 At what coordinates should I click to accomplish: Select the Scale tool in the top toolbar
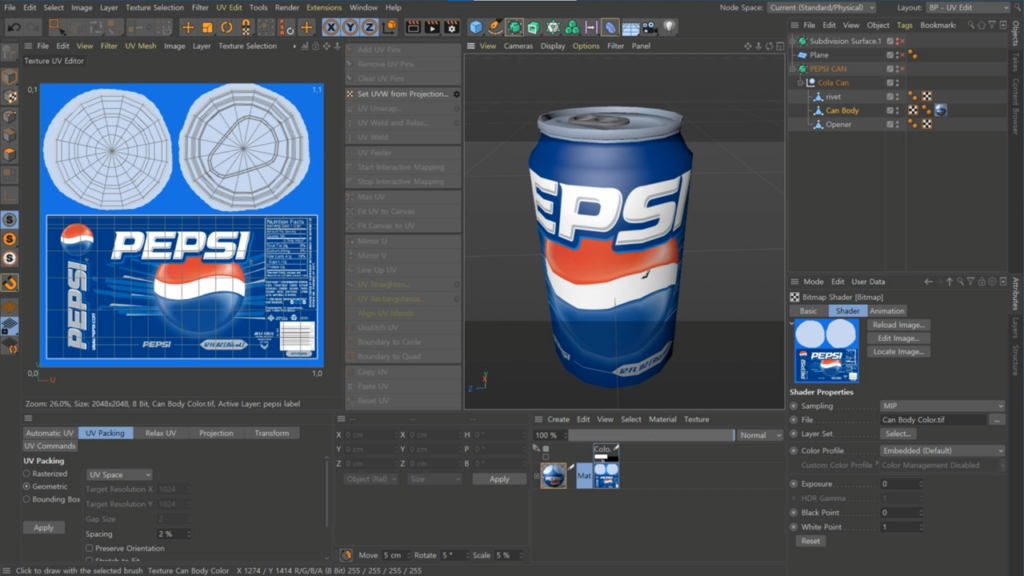pos(207,27)
